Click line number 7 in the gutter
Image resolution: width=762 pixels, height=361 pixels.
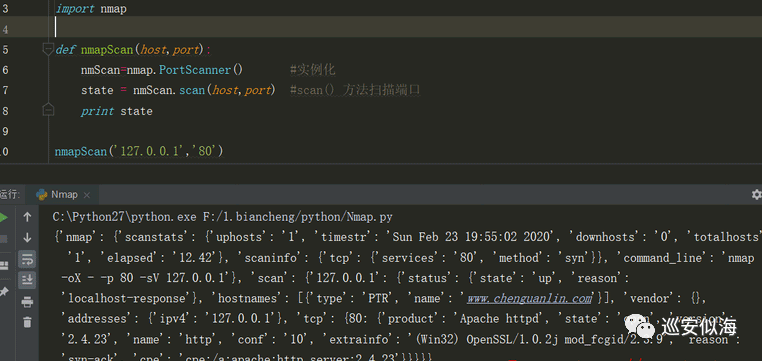pyautogui.click(x=5, y=90)
